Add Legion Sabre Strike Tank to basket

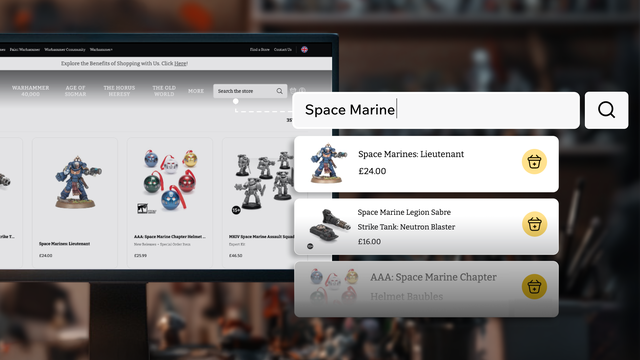534,224
